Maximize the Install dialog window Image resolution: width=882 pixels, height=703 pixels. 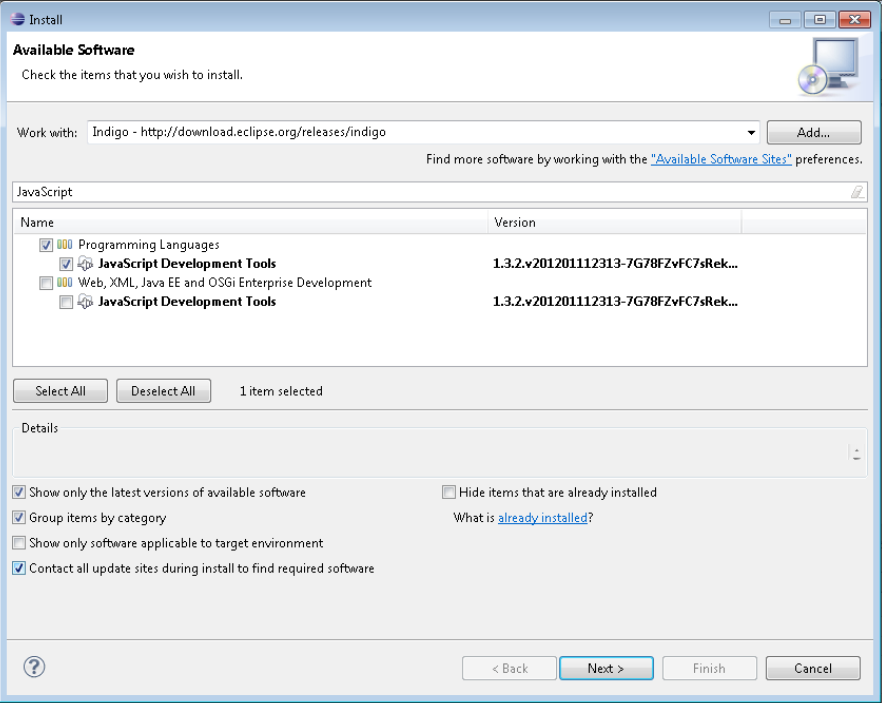[820, 20]
